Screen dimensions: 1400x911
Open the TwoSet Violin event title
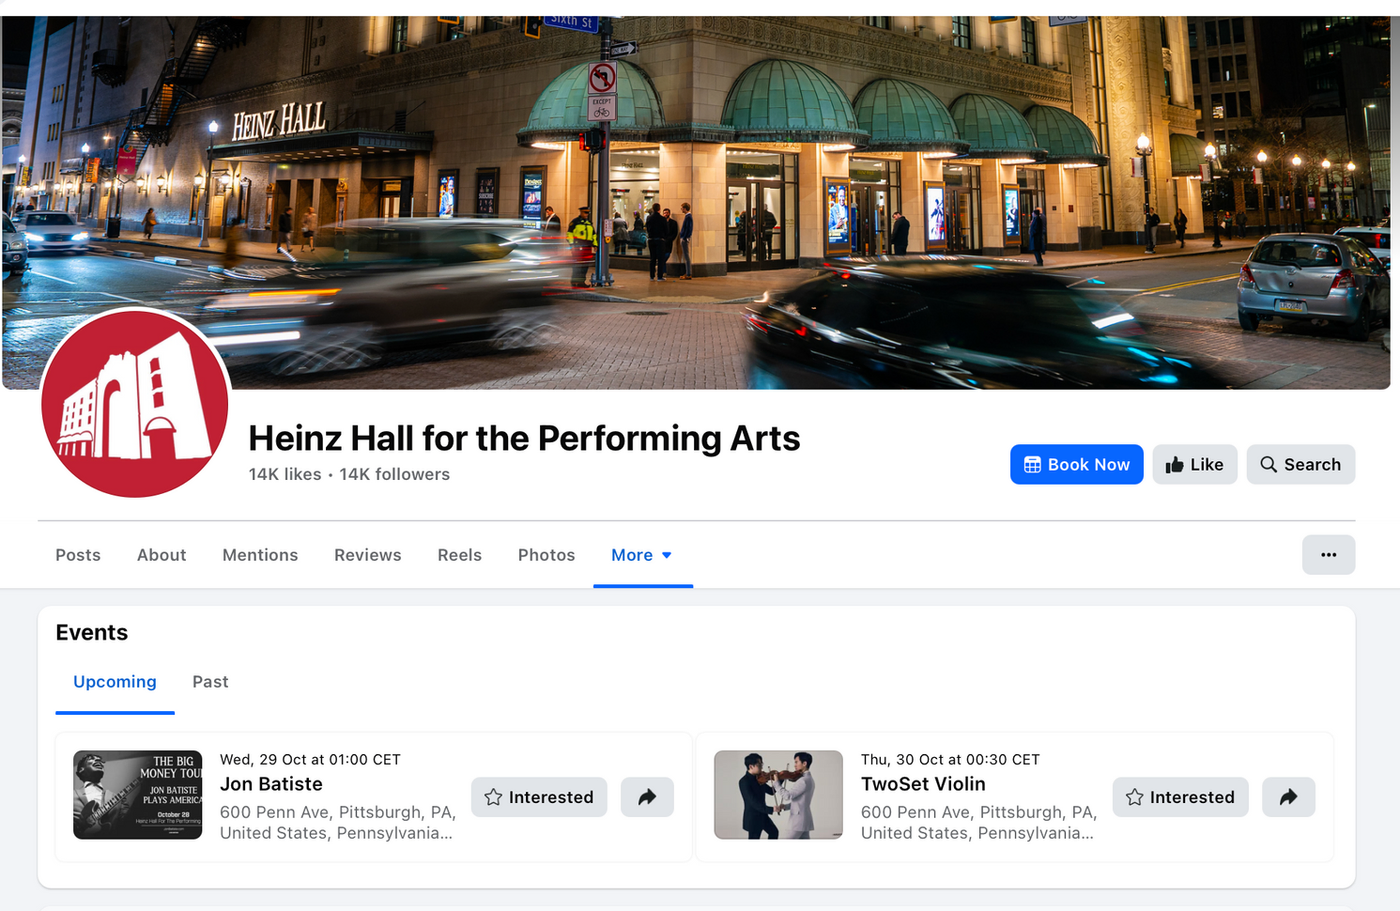923,784
